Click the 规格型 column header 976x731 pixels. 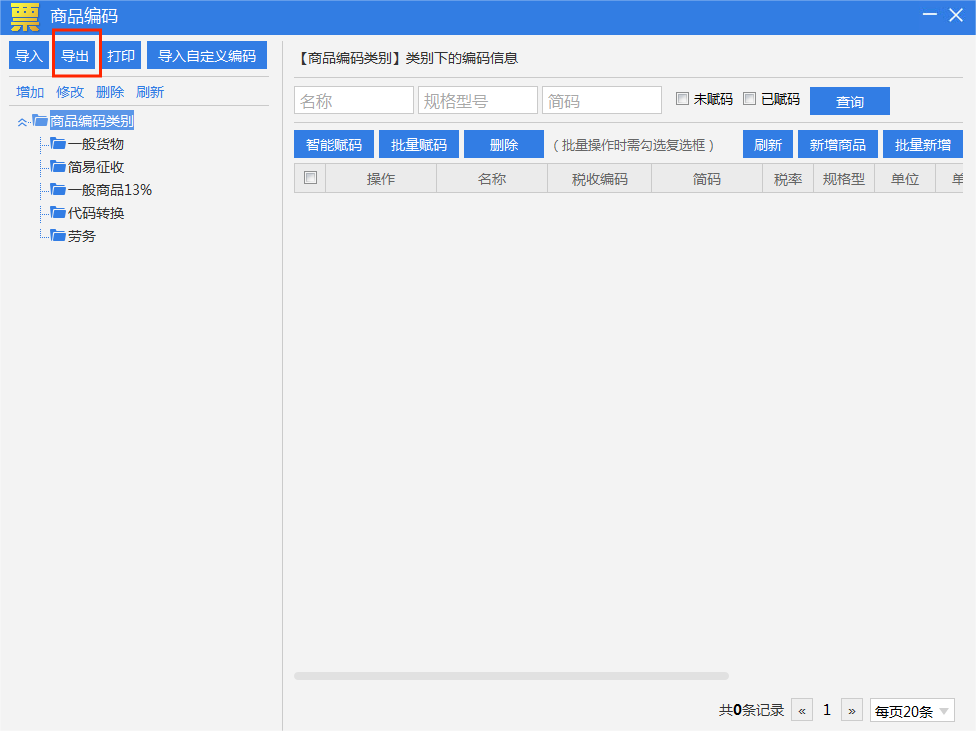(844, 179)
